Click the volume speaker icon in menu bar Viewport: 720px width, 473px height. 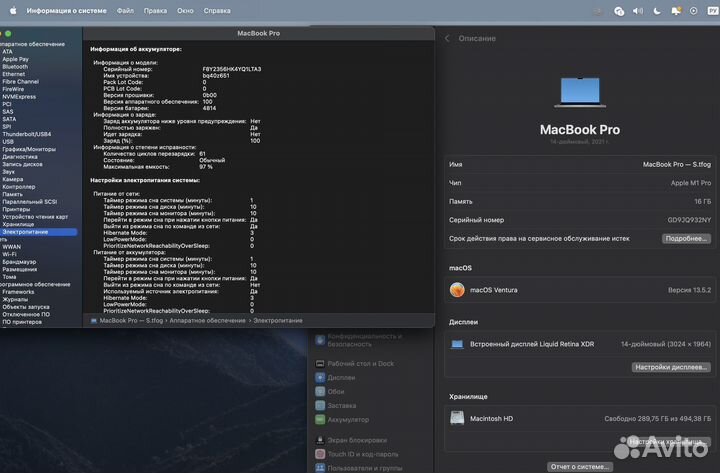tap(638, 11)
